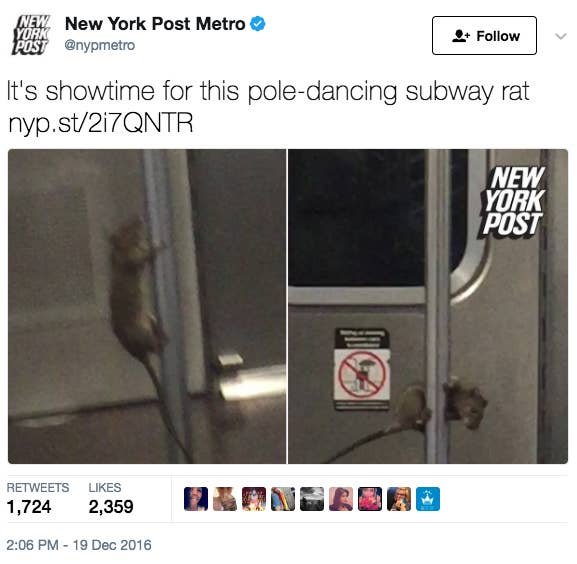View the right subway door rat photo
This screenshot has height=564, width=577.
(428, 306)
